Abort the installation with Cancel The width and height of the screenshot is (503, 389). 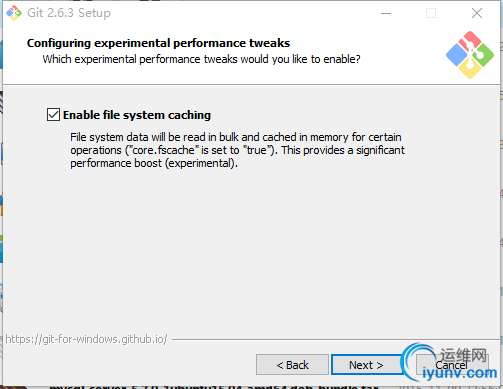451,365
